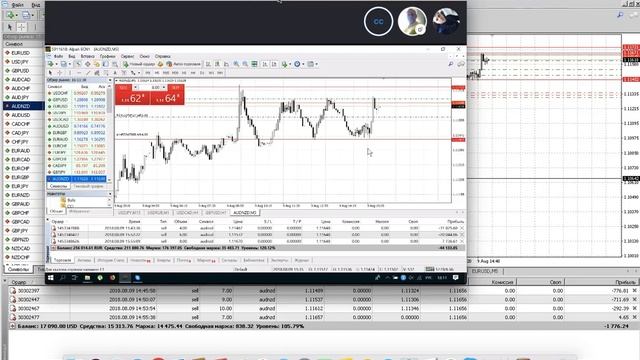Select EURUSD in background window symbol list
This screenshot has width=640, height=360.
tap(23, 53)
